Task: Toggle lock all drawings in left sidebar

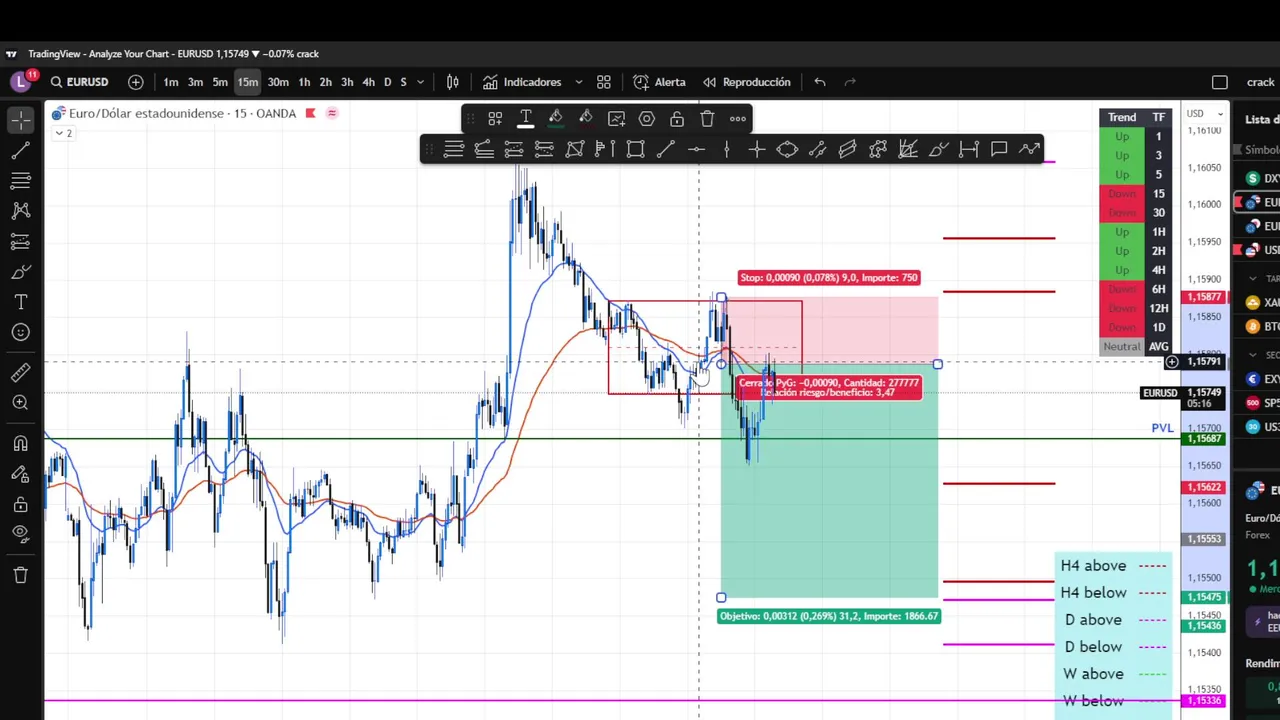Action: click(x=20, y=505)
